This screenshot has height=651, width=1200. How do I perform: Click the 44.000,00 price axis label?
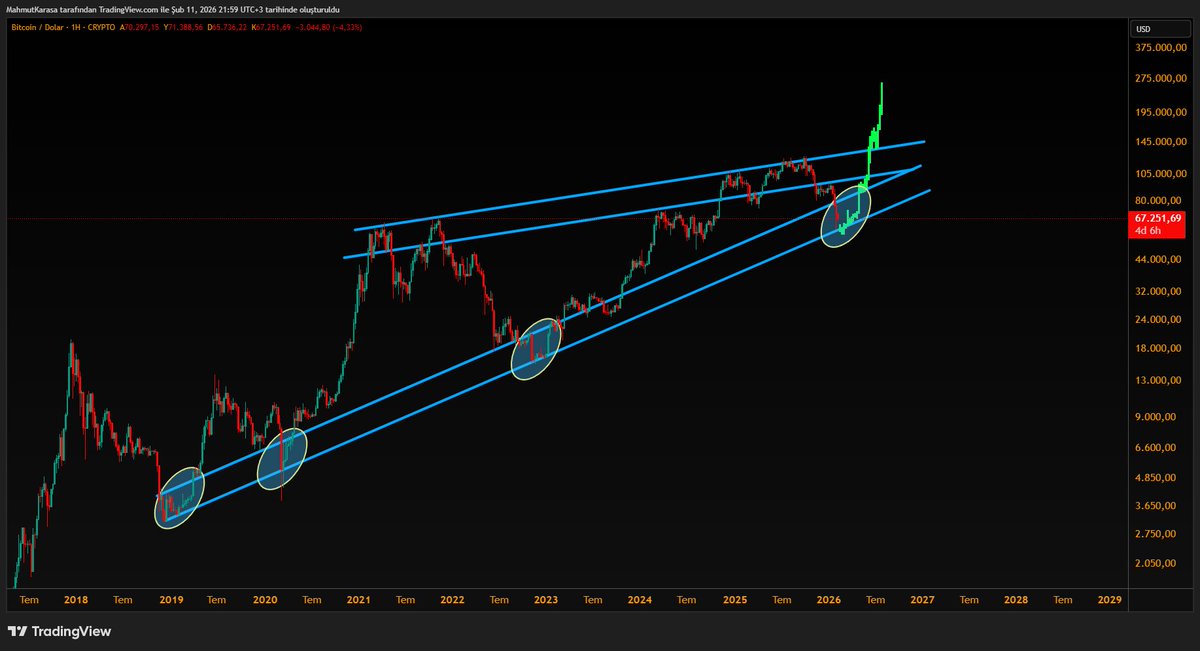1160,260
